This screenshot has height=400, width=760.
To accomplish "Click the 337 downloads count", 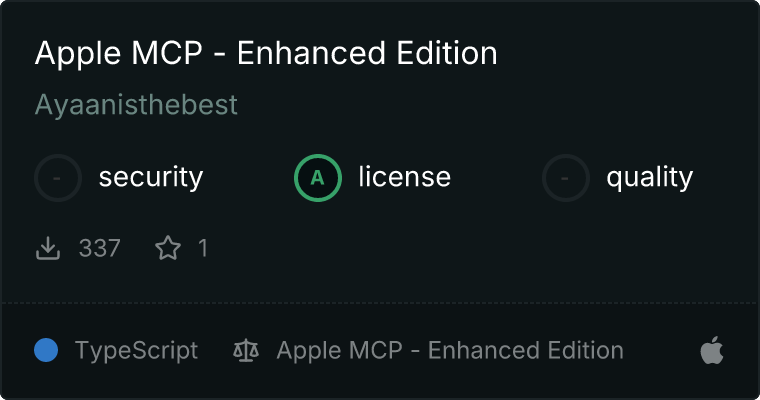I will click(x=99, y=248).
